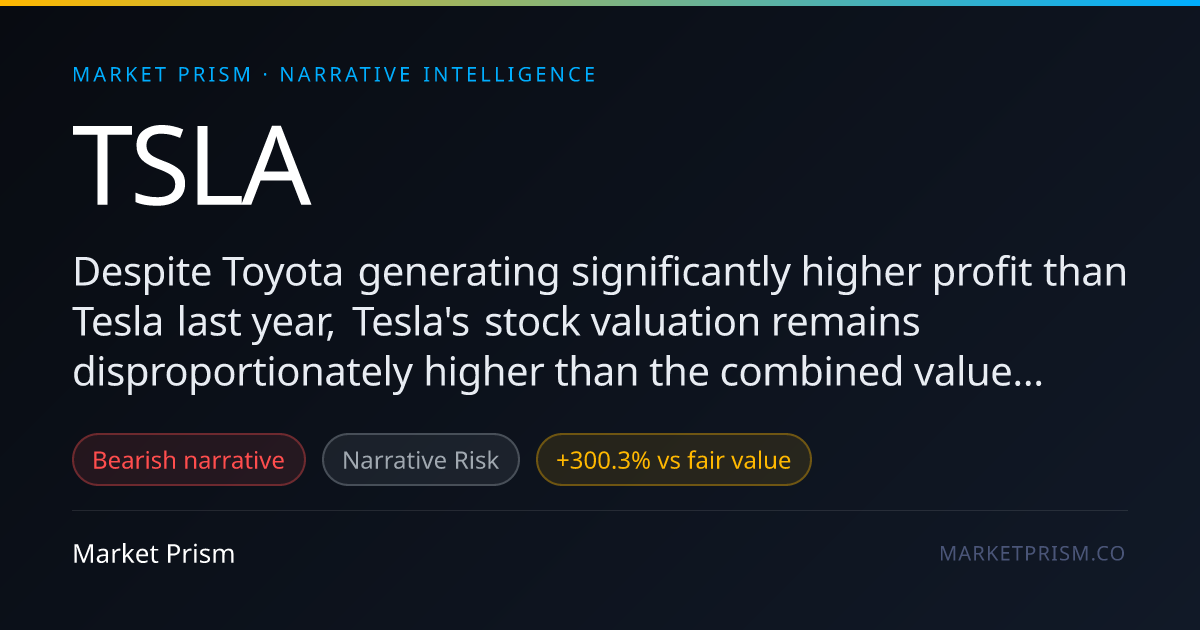Click the gradient color bar at top
The image size is (1200, 630).
600,3
